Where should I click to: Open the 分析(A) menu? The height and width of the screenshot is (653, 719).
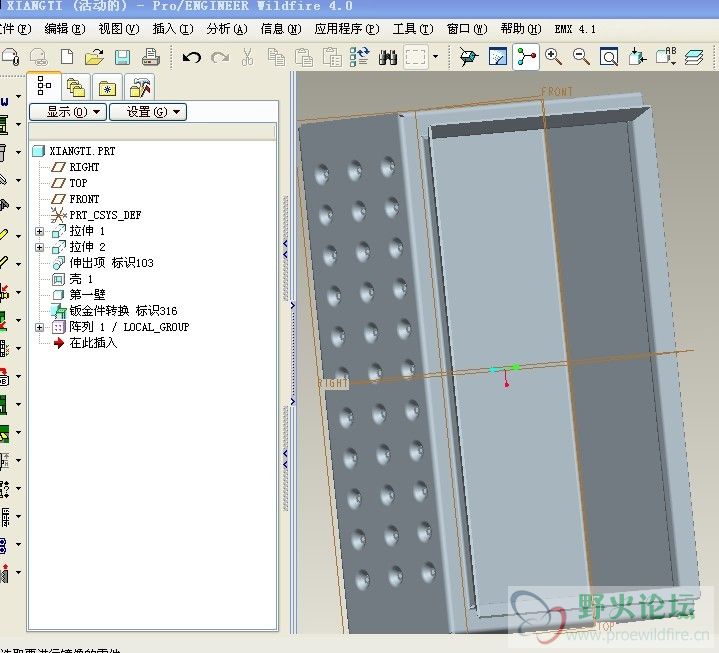(x=227, y=29)
